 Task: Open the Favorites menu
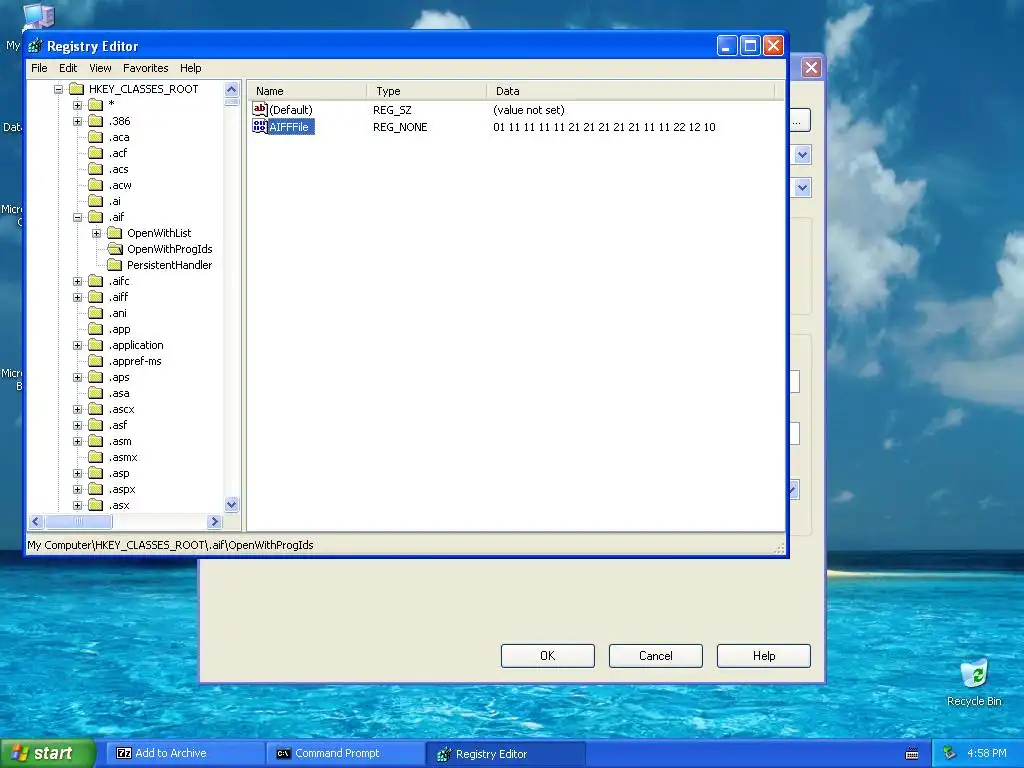tap(146, 68)
